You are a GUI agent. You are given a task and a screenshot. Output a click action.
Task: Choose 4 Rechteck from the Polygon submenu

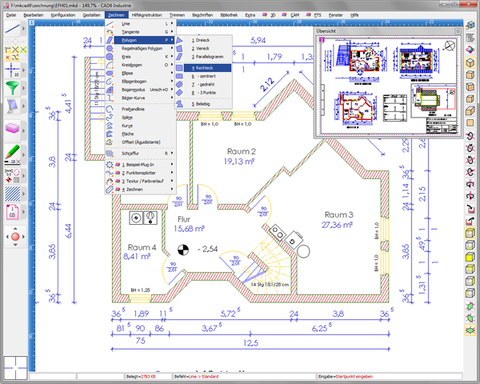coord(203,68)
